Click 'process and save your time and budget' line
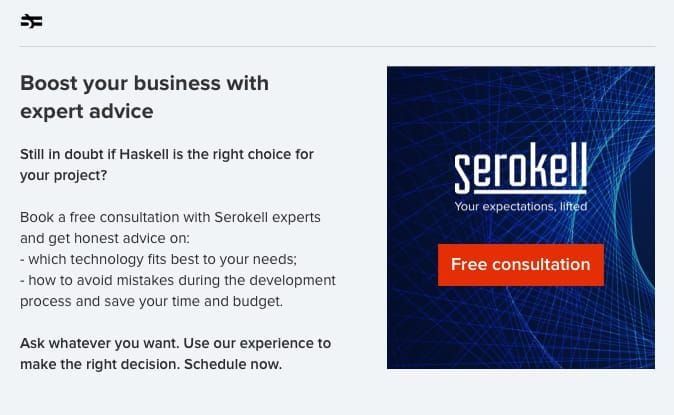 [x=151, y=301]
